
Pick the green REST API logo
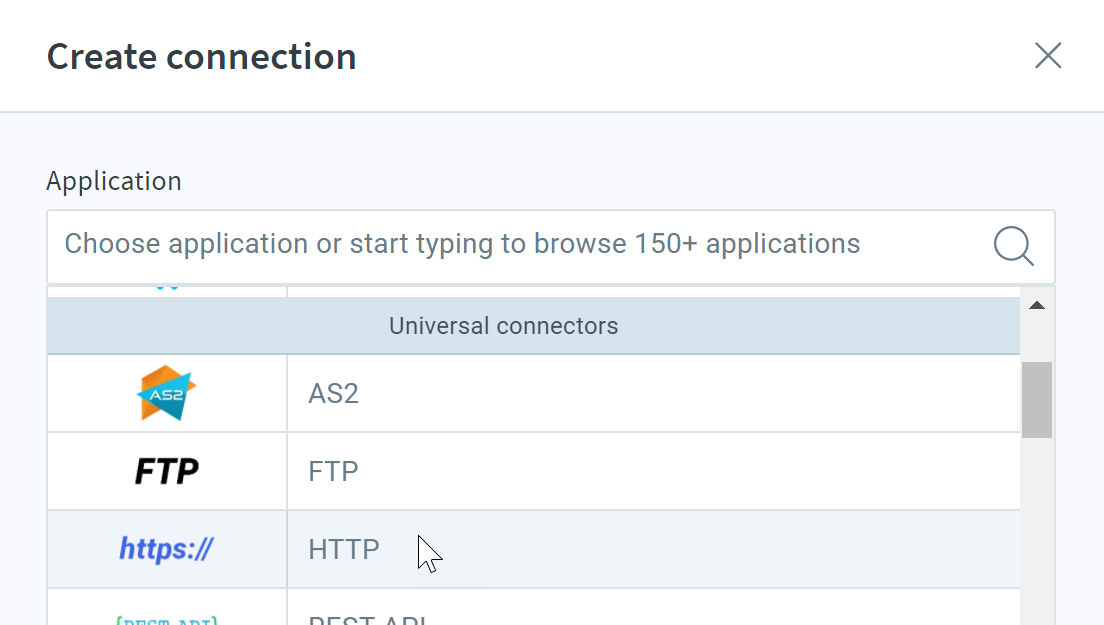pyautogui.click(x=167, y=619)
